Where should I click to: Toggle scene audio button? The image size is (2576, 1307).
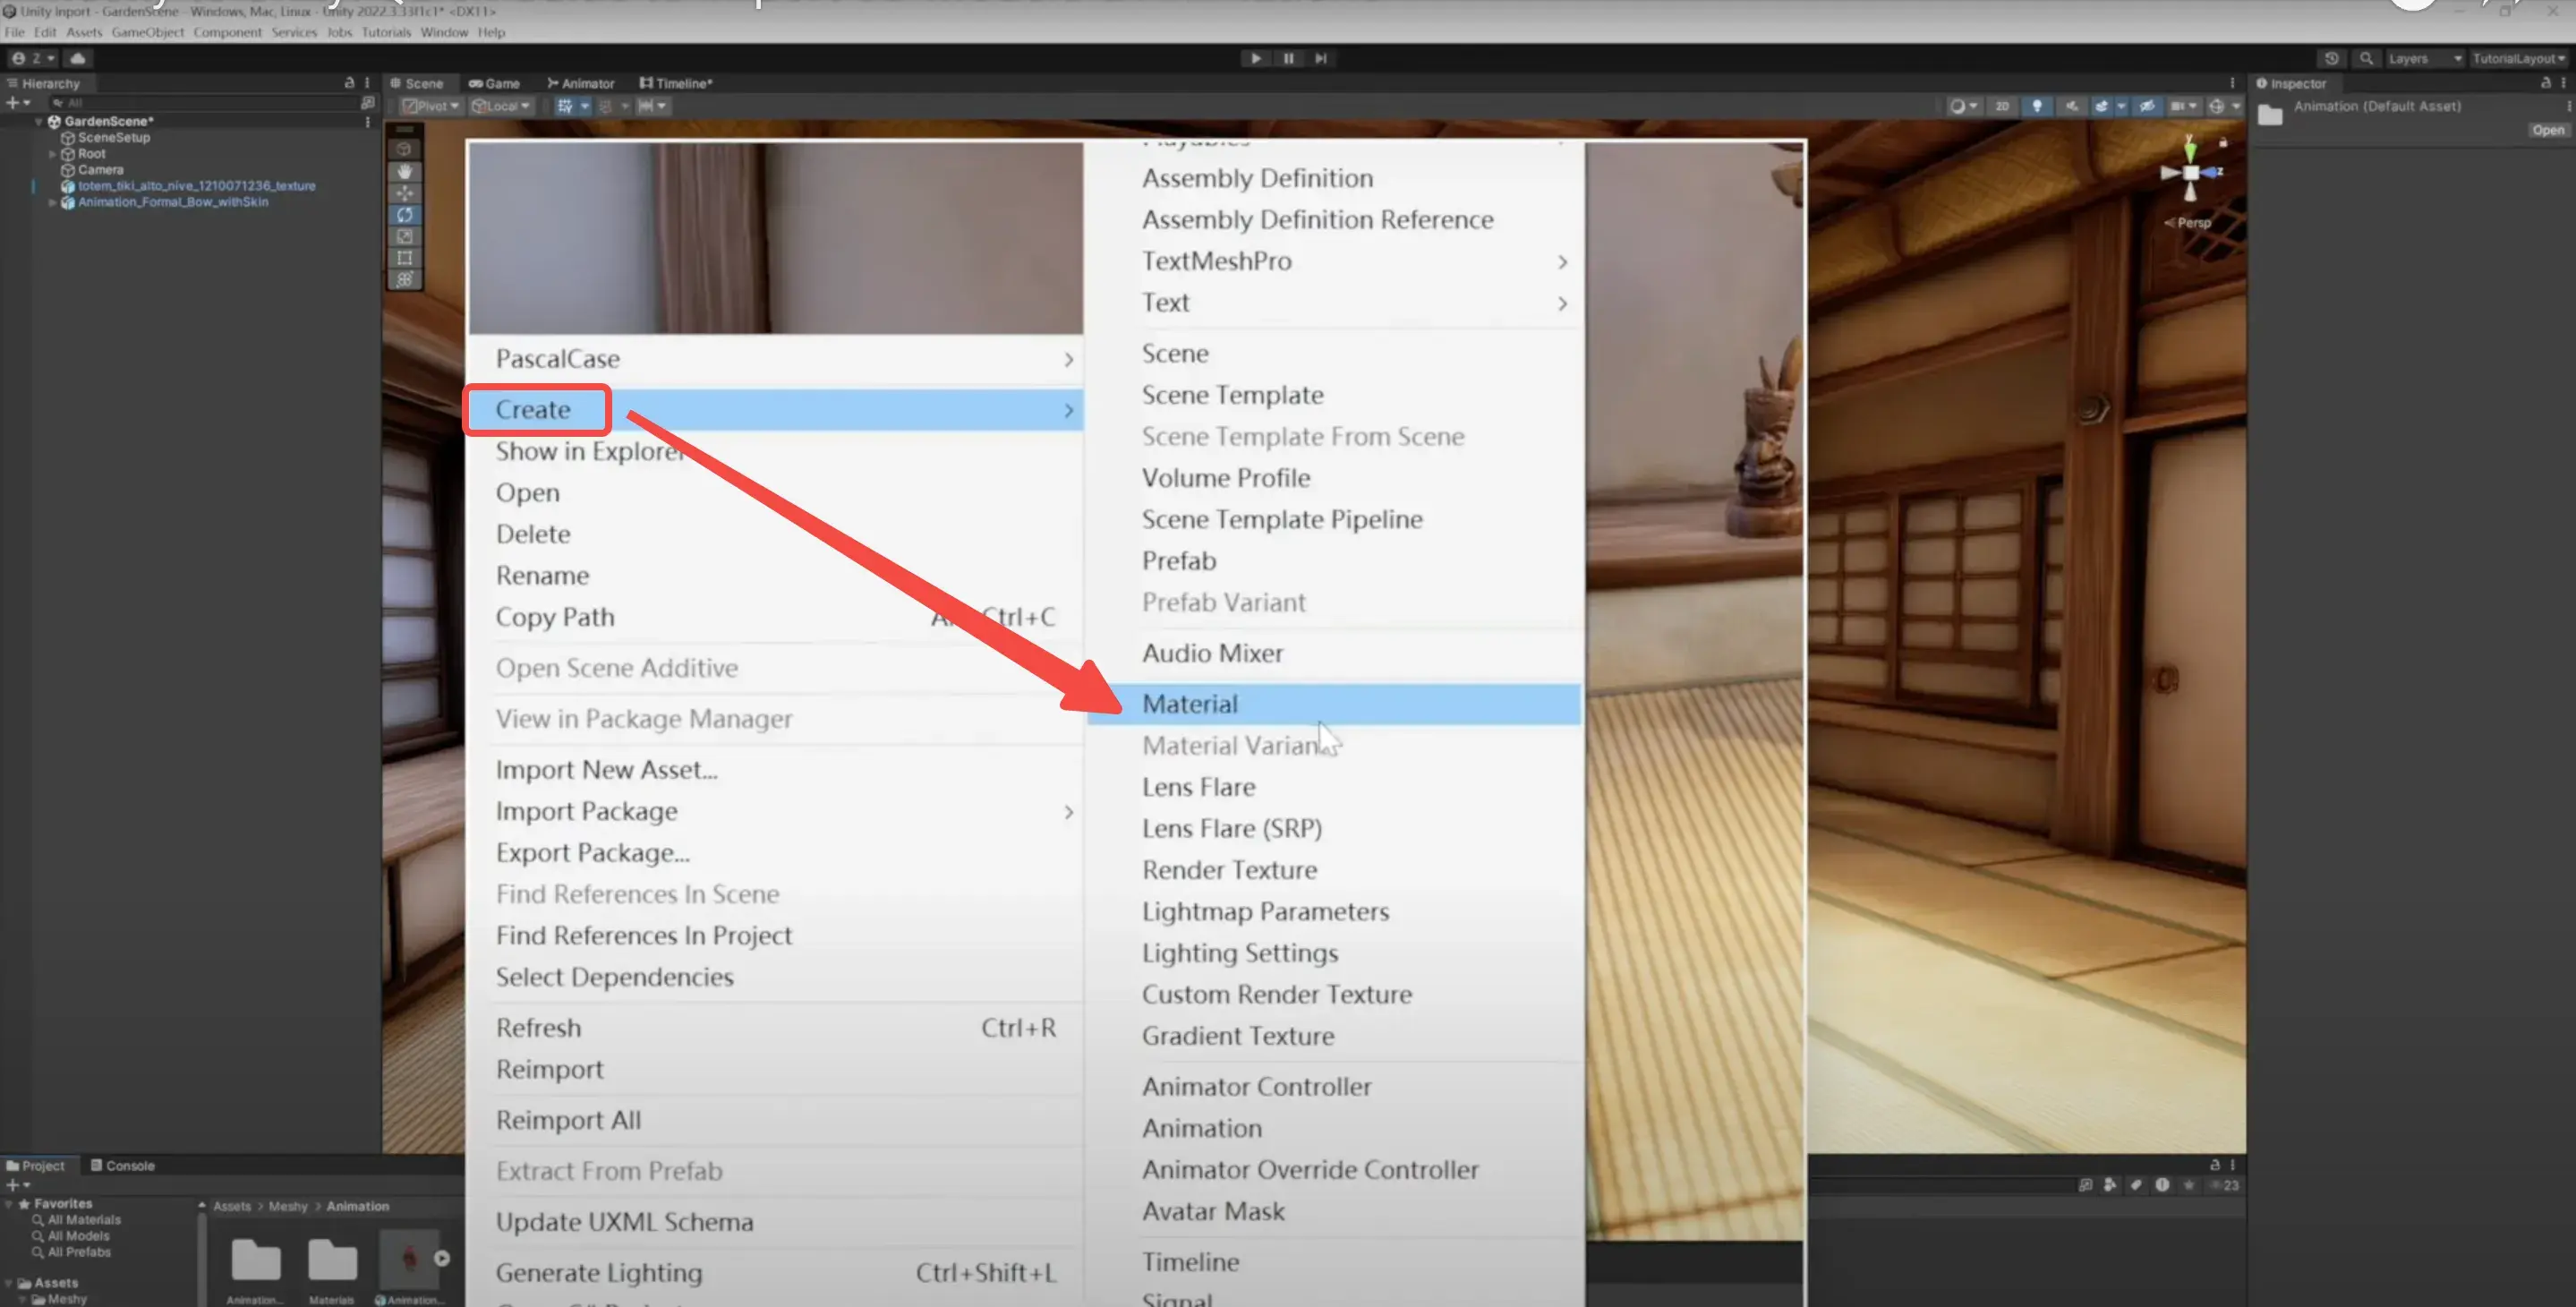point(2071,106)
